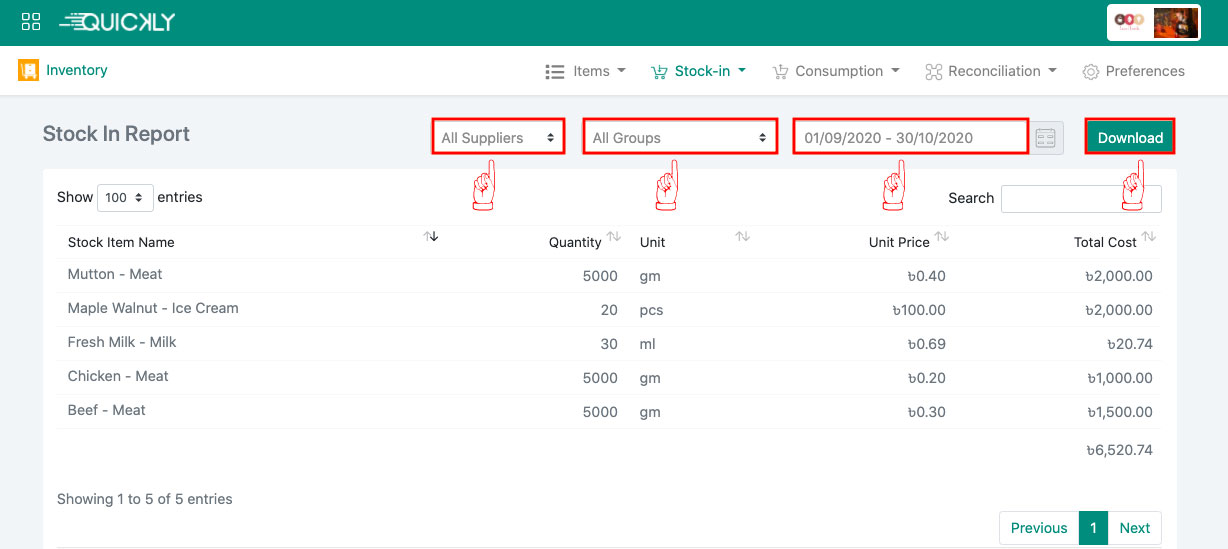
Task: Click the calendar icon beside date range
Action: pyautogui.click(x=1047, y=138)
